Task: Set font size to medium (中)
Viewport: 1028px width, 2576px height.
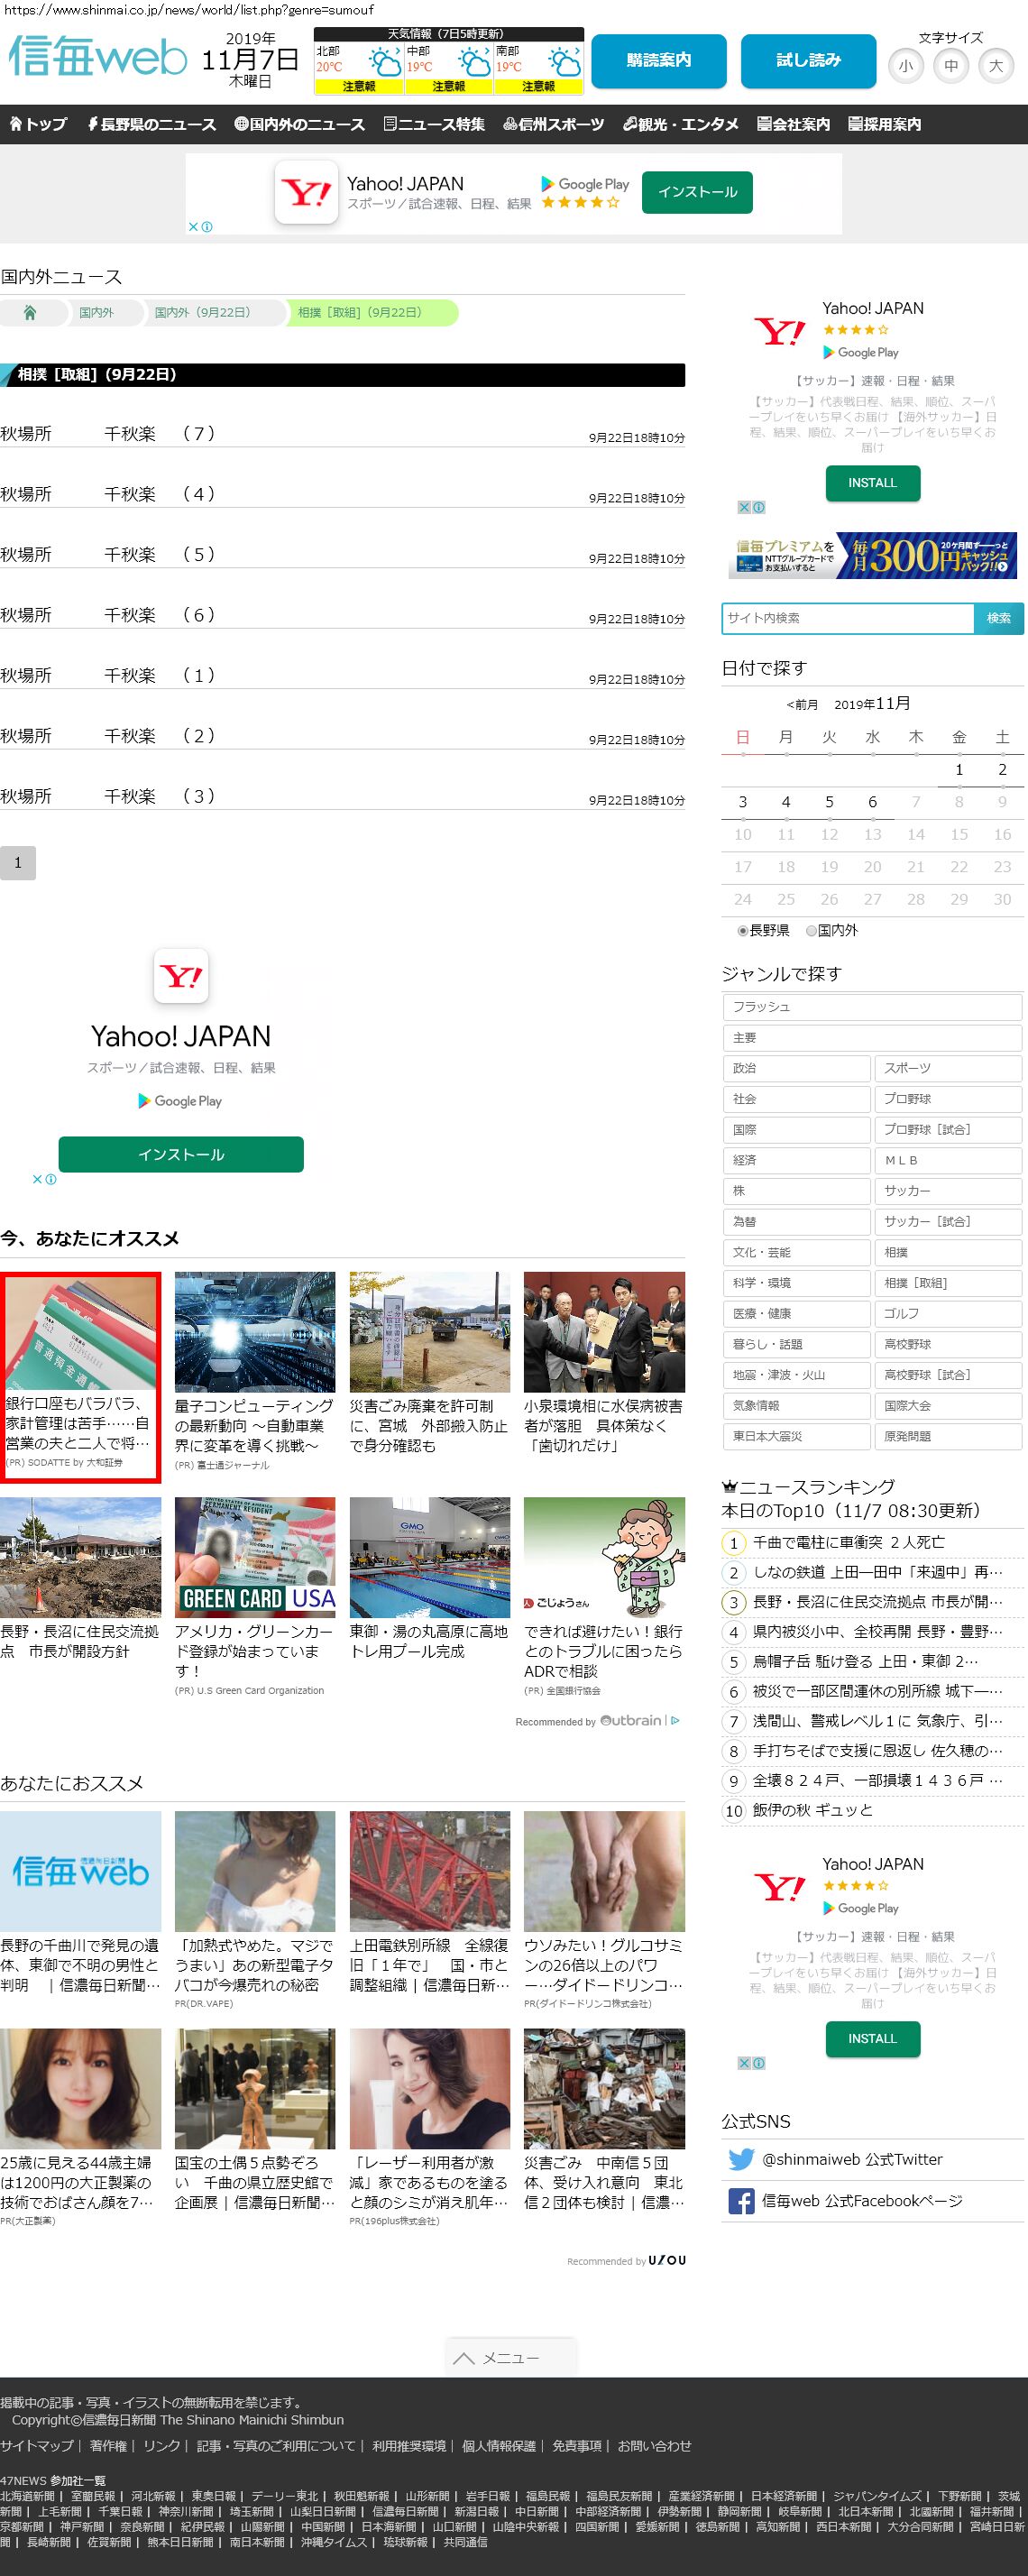Action: (950, 67)
